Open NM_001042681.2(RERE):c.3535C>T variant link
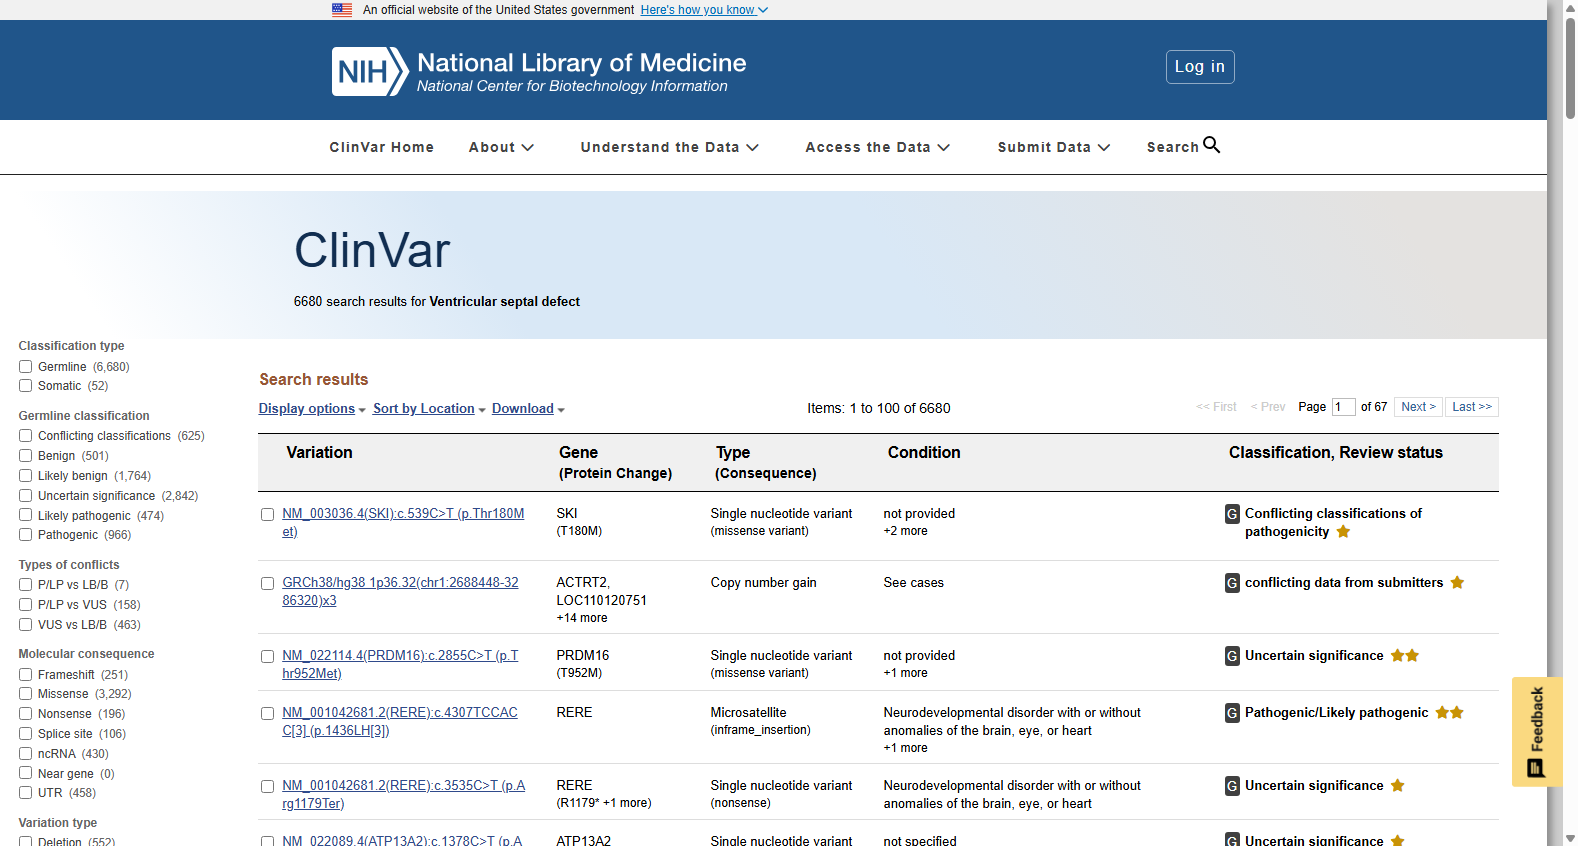Image resolution: width=1578 pixels, height=846 pixels. click(x=404, y=795)
